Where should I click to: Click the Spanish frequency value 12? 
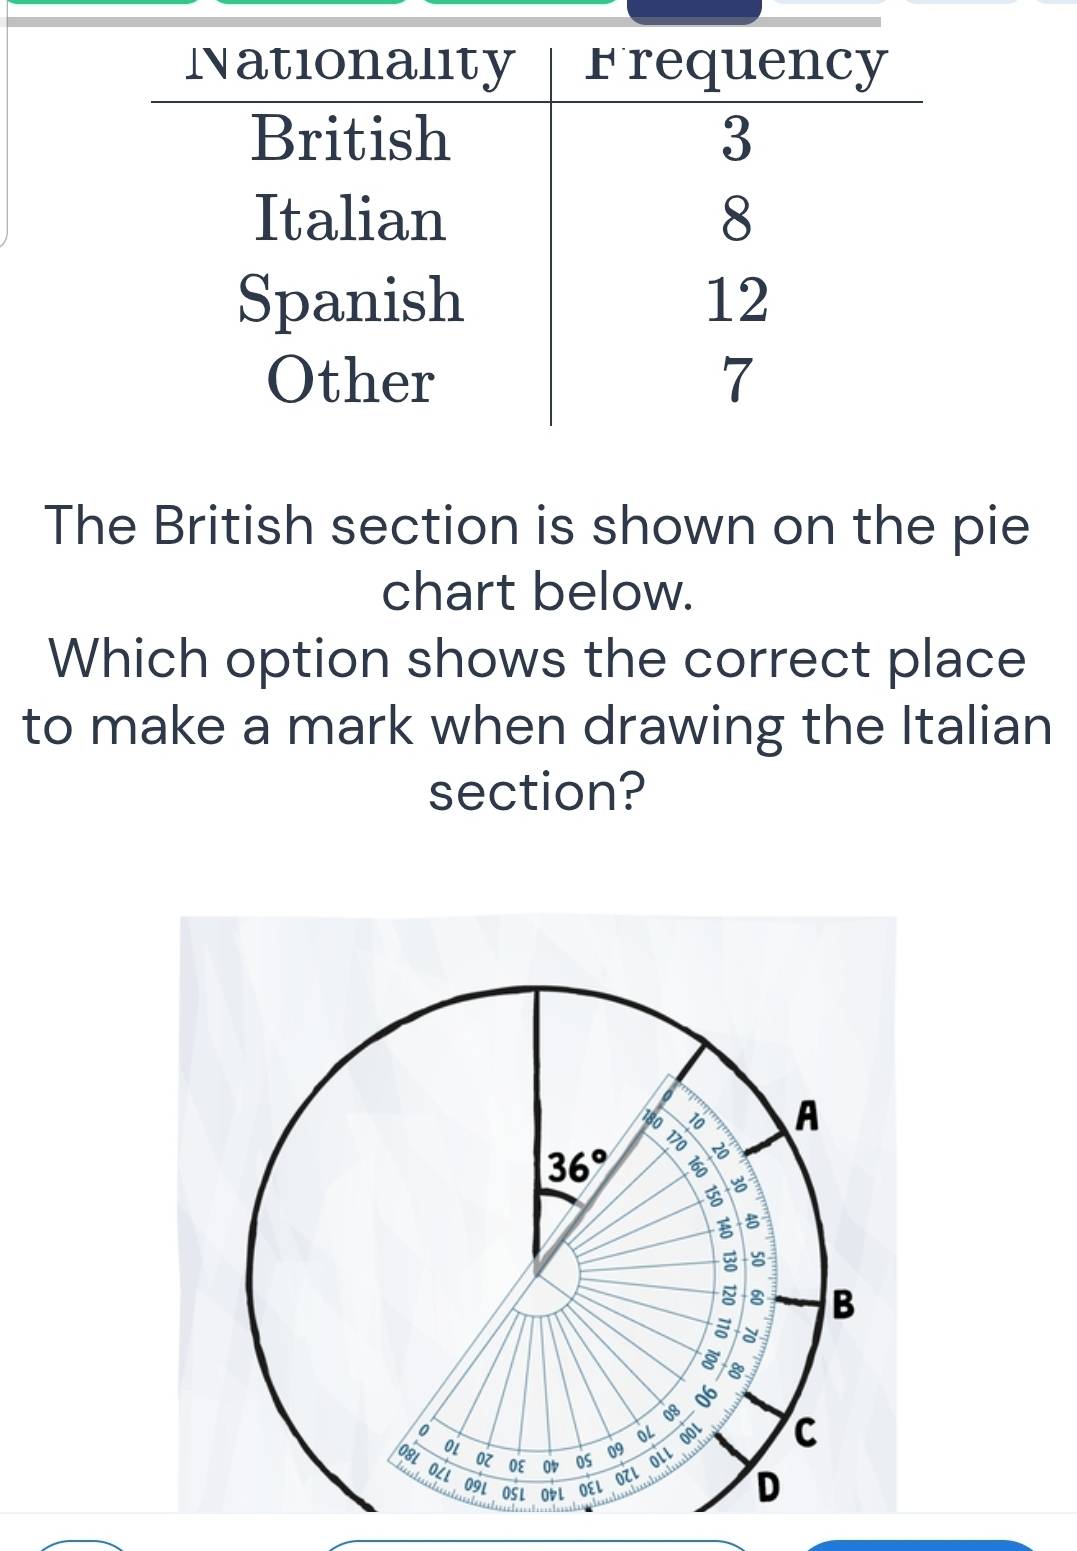coord(737,300)
